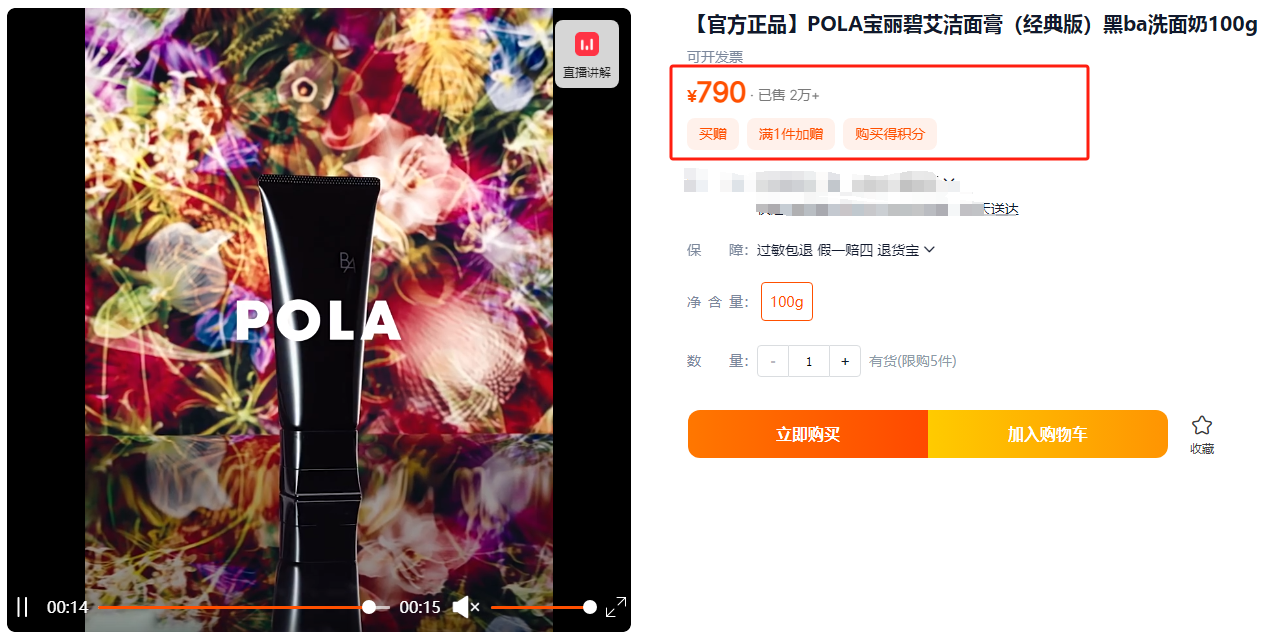Open video in fullscreen mode

coord(616,607)
